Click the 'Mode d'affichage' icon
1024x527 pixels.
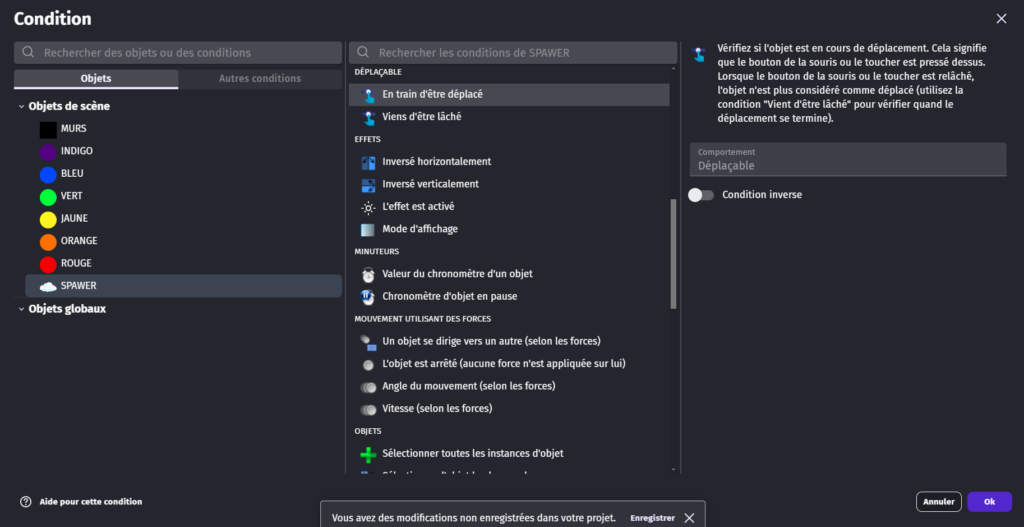368,229
